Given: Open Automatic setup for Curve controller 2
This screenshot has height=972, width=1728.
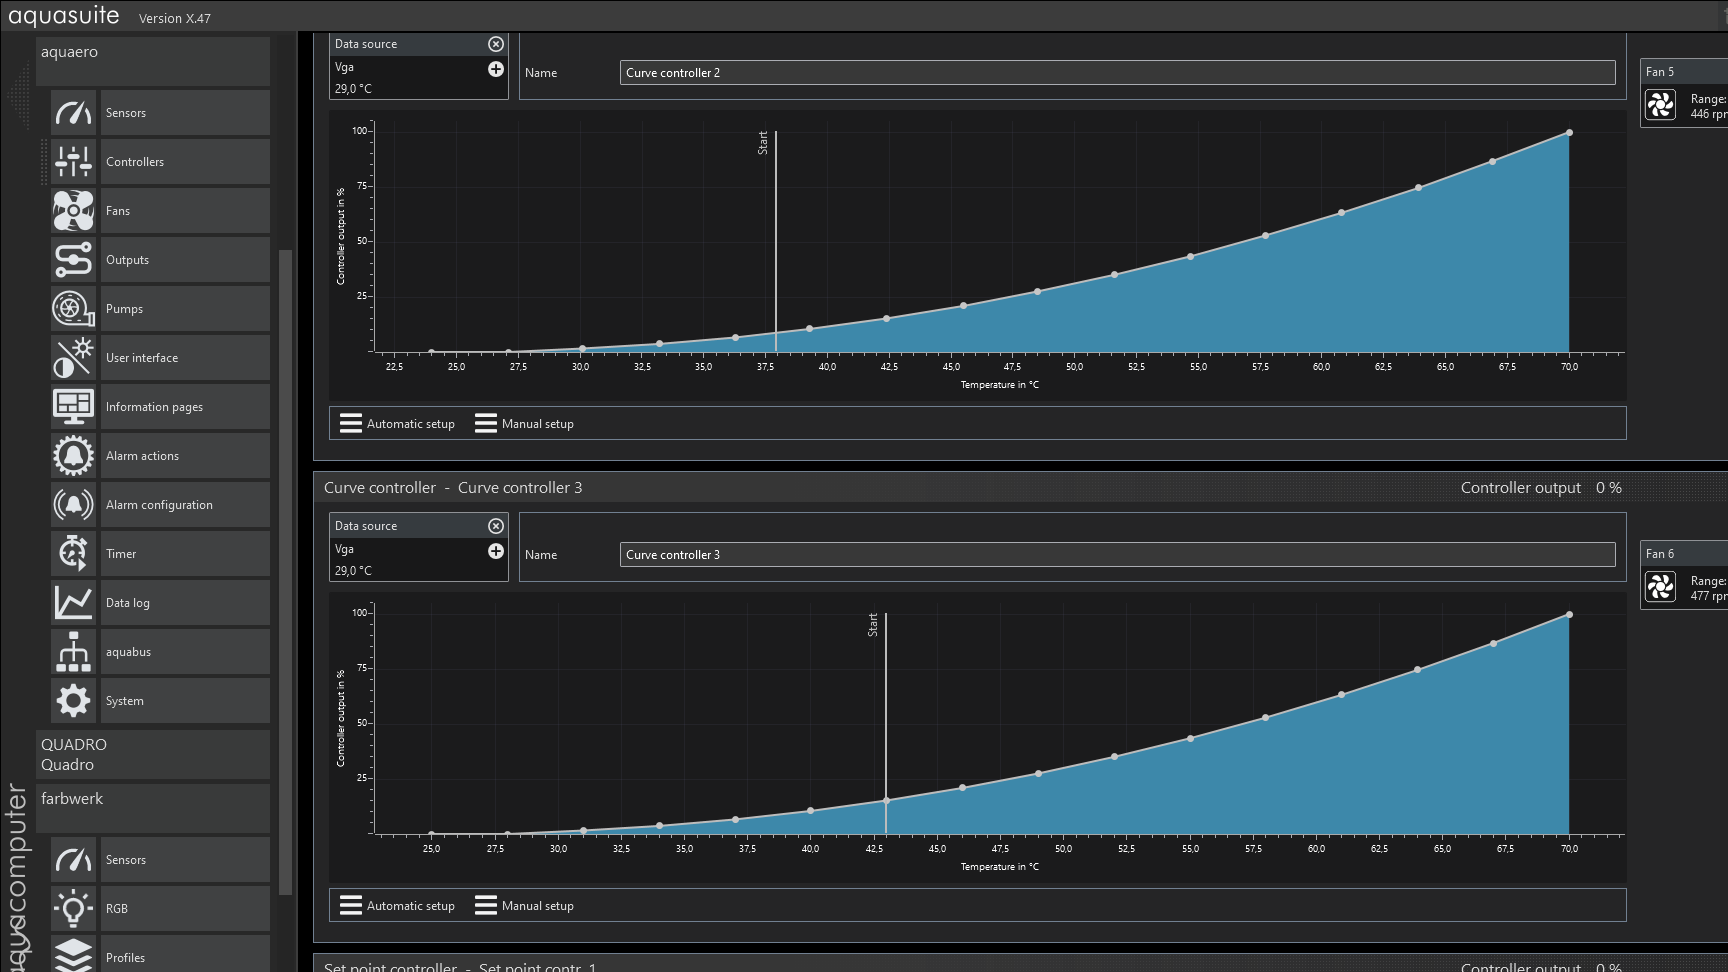Looking at the screenshot, I should pyautogui.click(x=397, y=424).
